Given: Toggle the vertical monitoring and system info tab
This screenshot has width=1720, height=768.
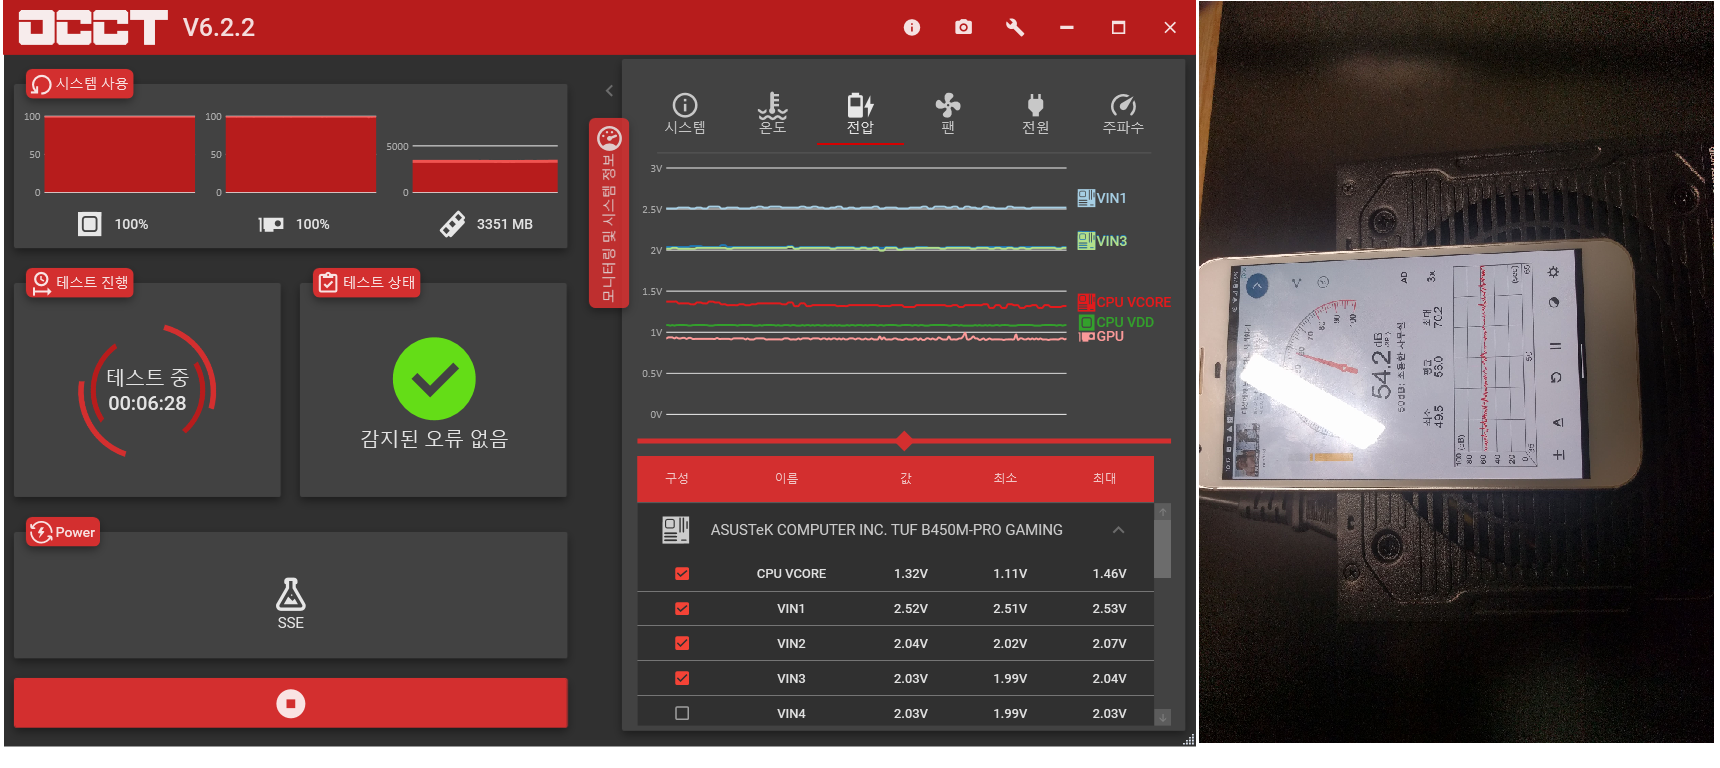Looking at the screenshot, I should pyautogui.click(x=609, y=213).
